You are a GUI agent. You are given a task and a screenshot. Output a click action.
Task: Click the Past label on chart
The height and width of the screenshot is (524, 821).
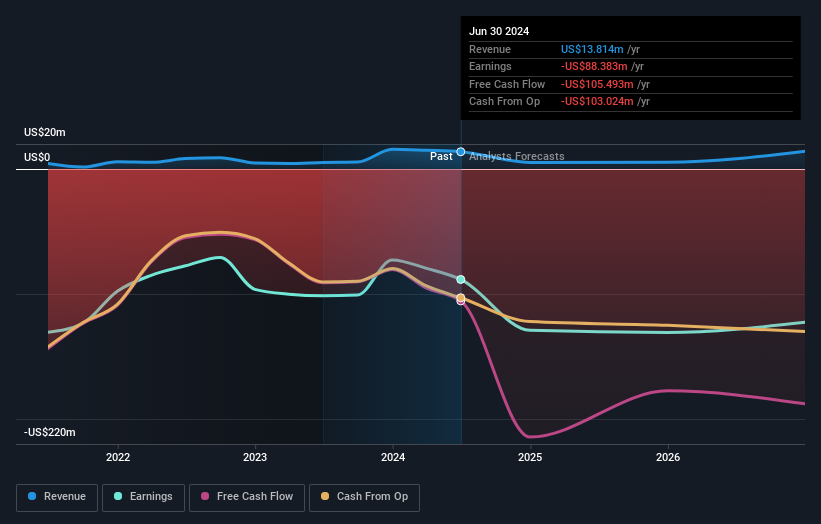coord(441,156)
